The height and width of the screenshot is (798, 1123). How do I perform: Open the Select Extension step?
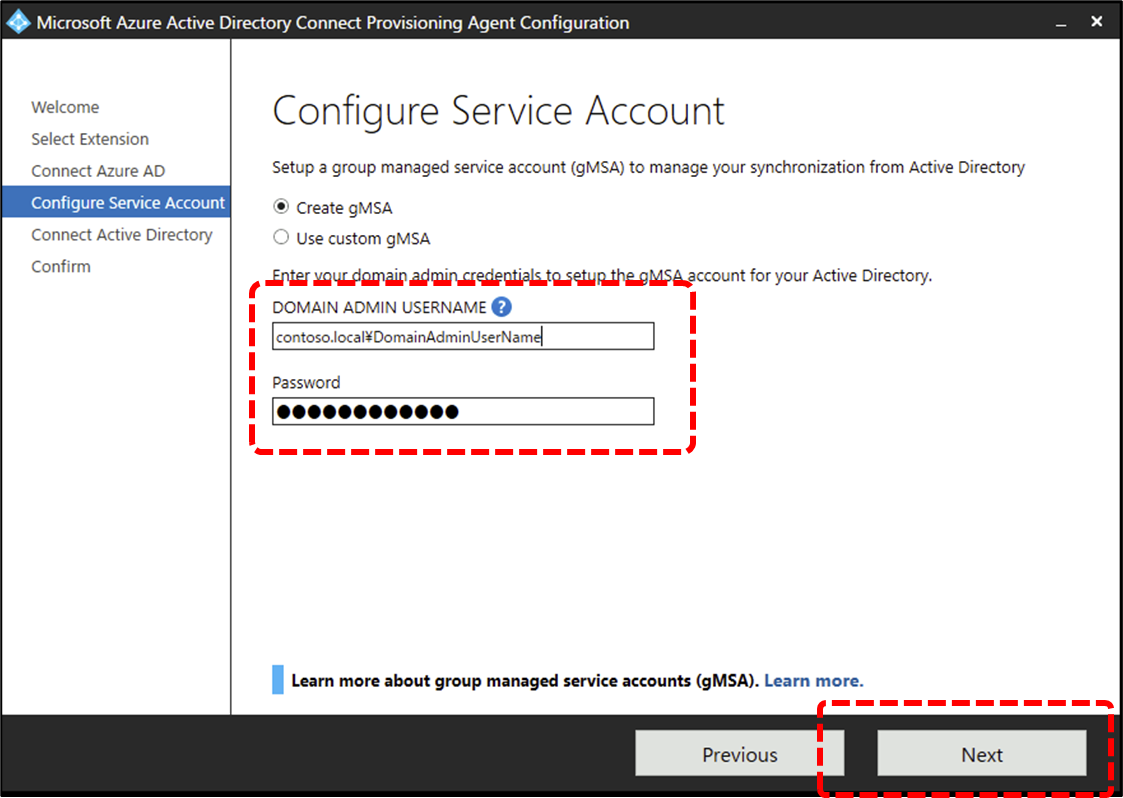90,139
